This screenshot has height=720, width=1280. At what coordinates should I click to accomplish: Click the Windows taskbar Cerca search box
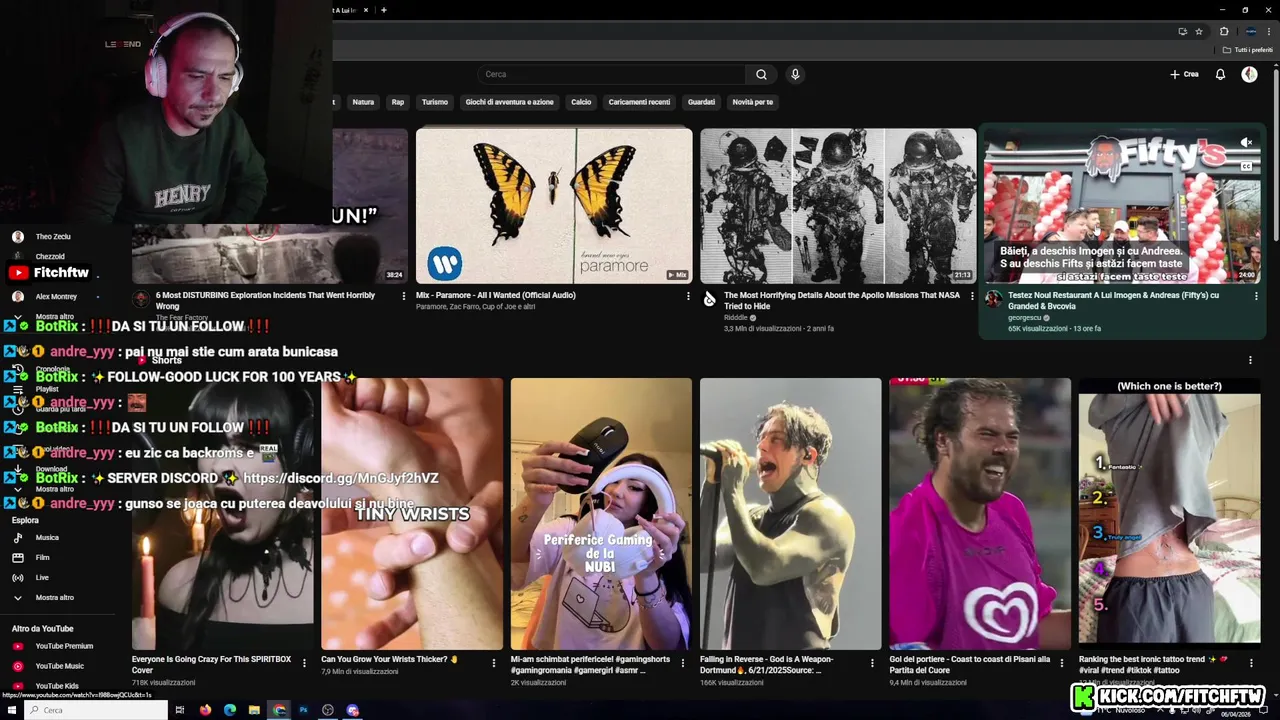(96, 710)
